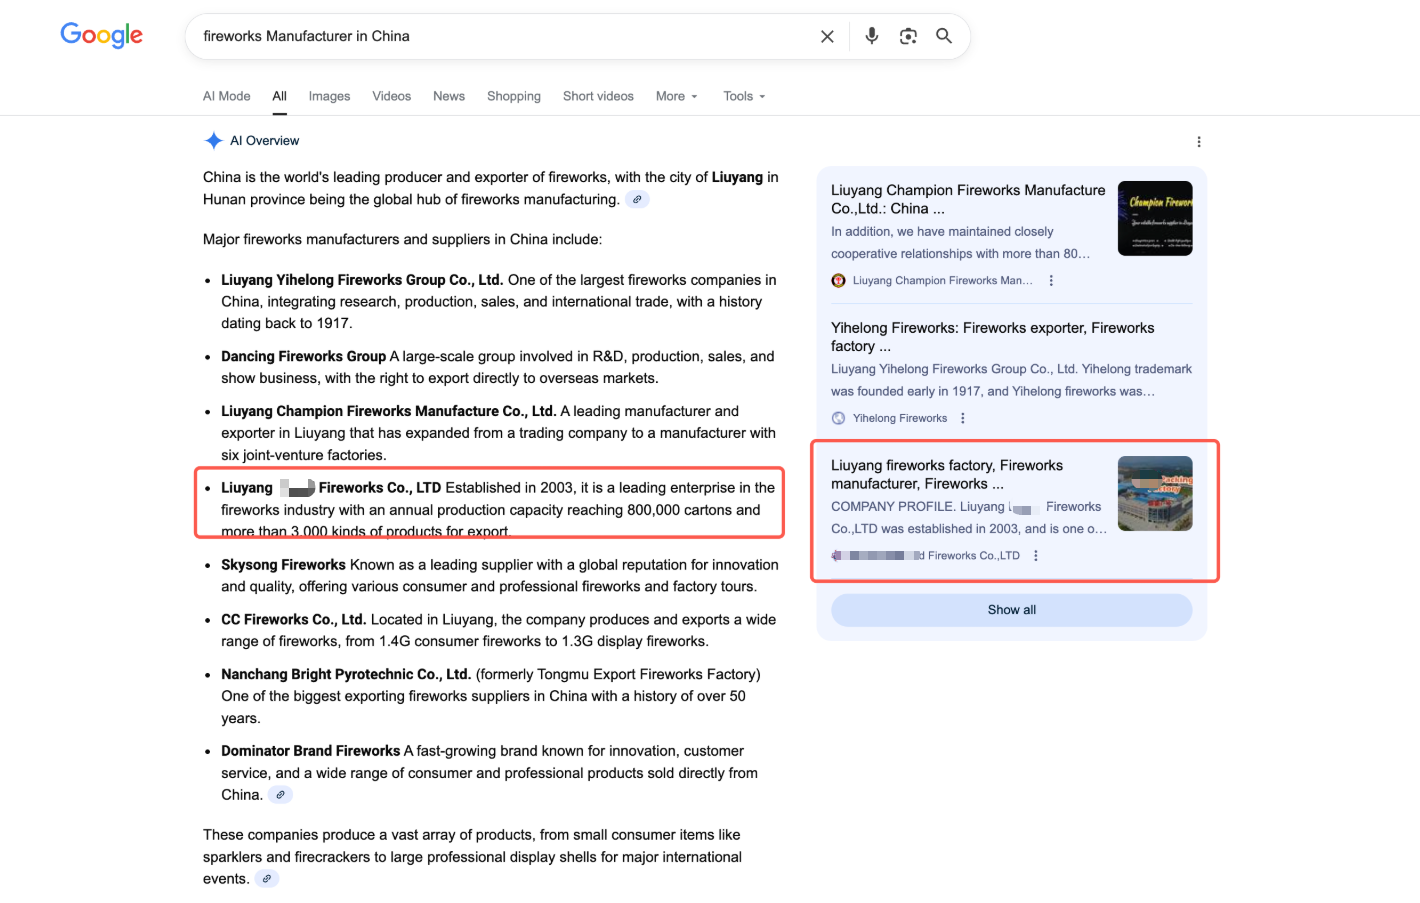Click link icon after Dominator Brand Fireworks entry

click(281, 795)
